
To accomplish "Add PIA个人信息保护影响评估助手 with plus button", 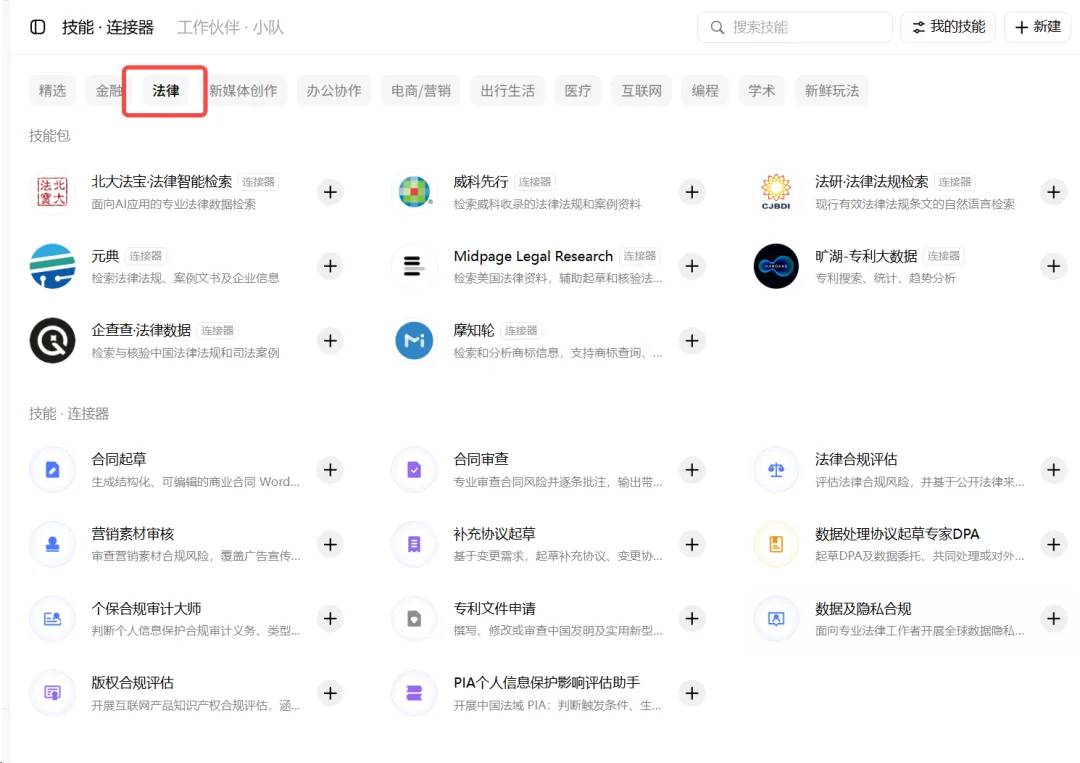I will [692, 693].
